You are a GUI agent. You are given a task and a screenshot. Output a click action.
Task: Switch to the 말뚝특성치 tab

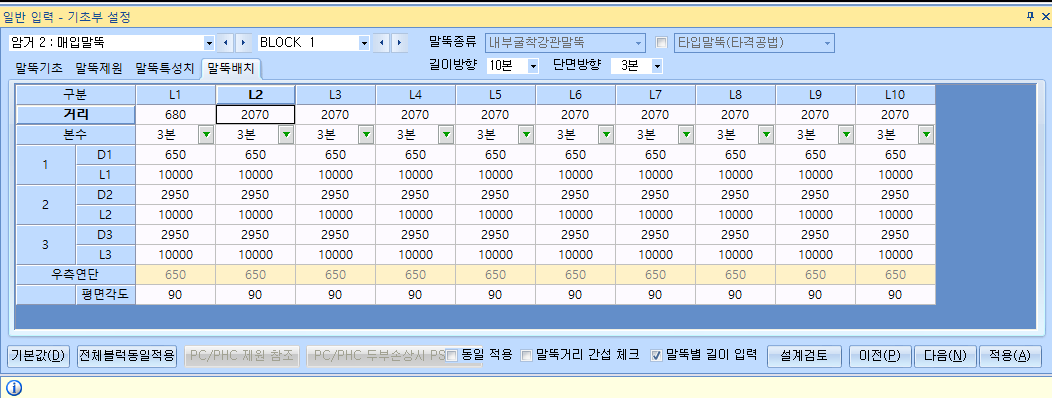[165, 68]
